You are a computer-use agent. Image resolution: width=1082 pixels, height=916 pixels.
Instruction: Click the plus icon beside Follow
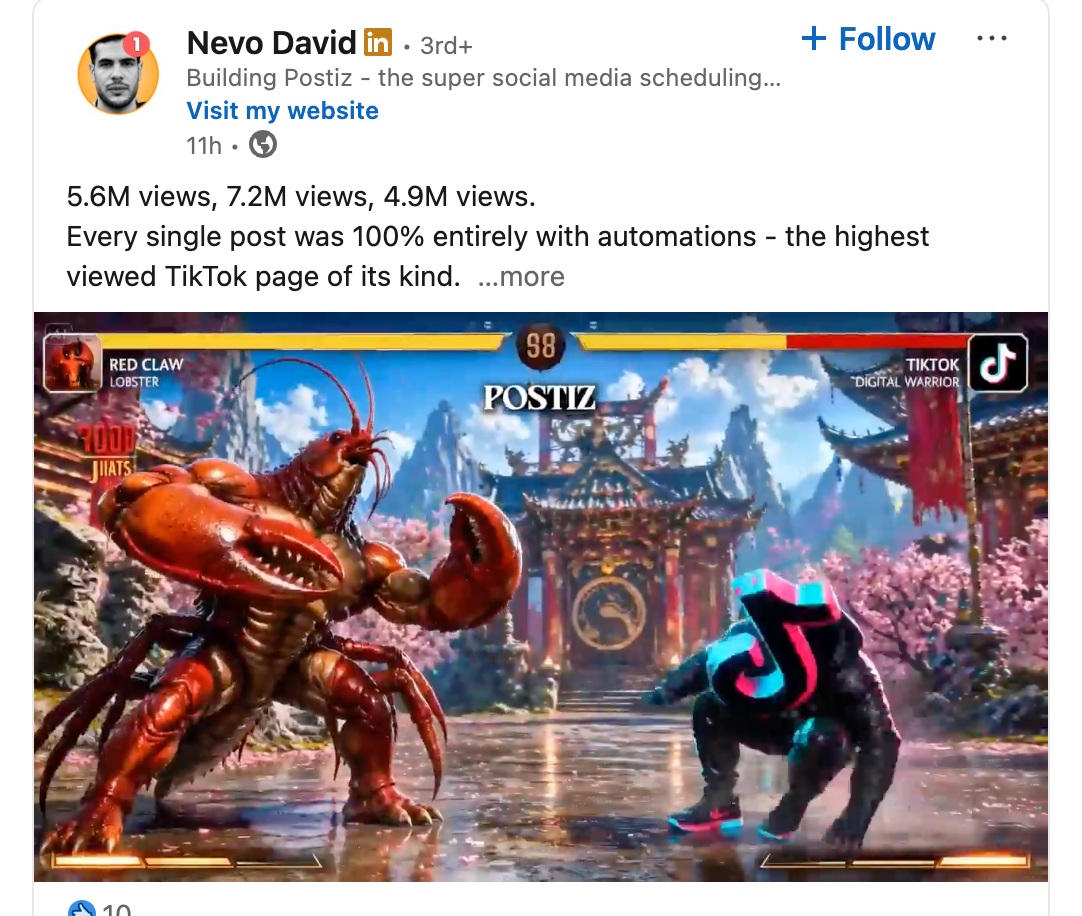[x=814, y=39]
